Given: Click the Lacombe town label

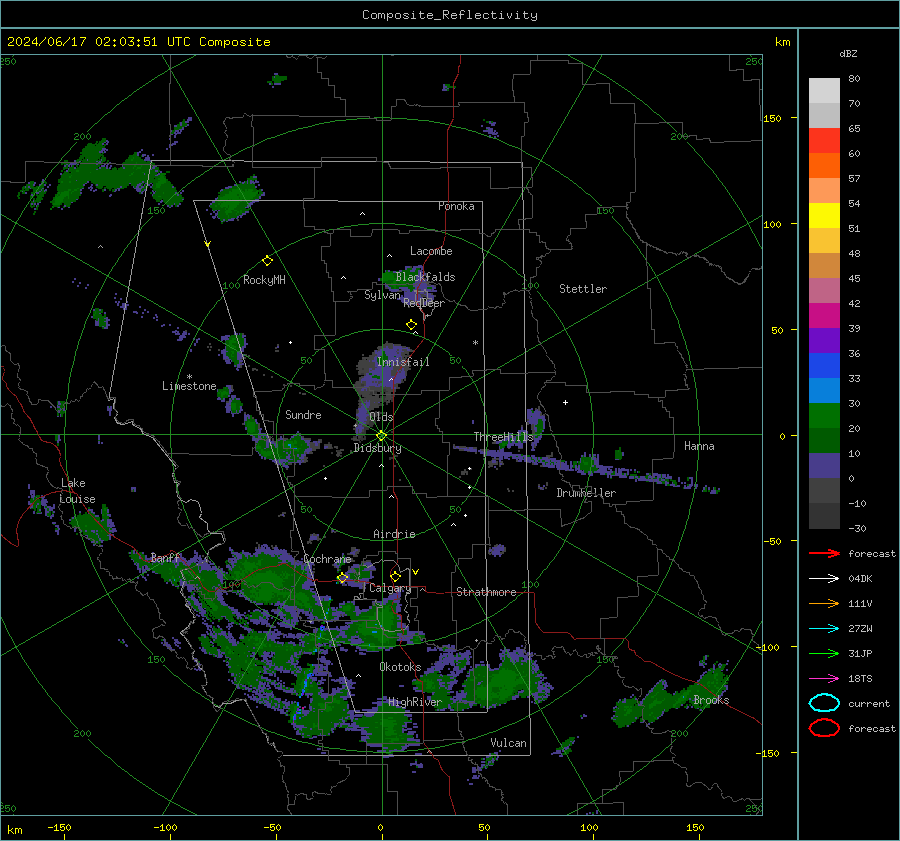Looking at the screenshot, I should [431, 251].
